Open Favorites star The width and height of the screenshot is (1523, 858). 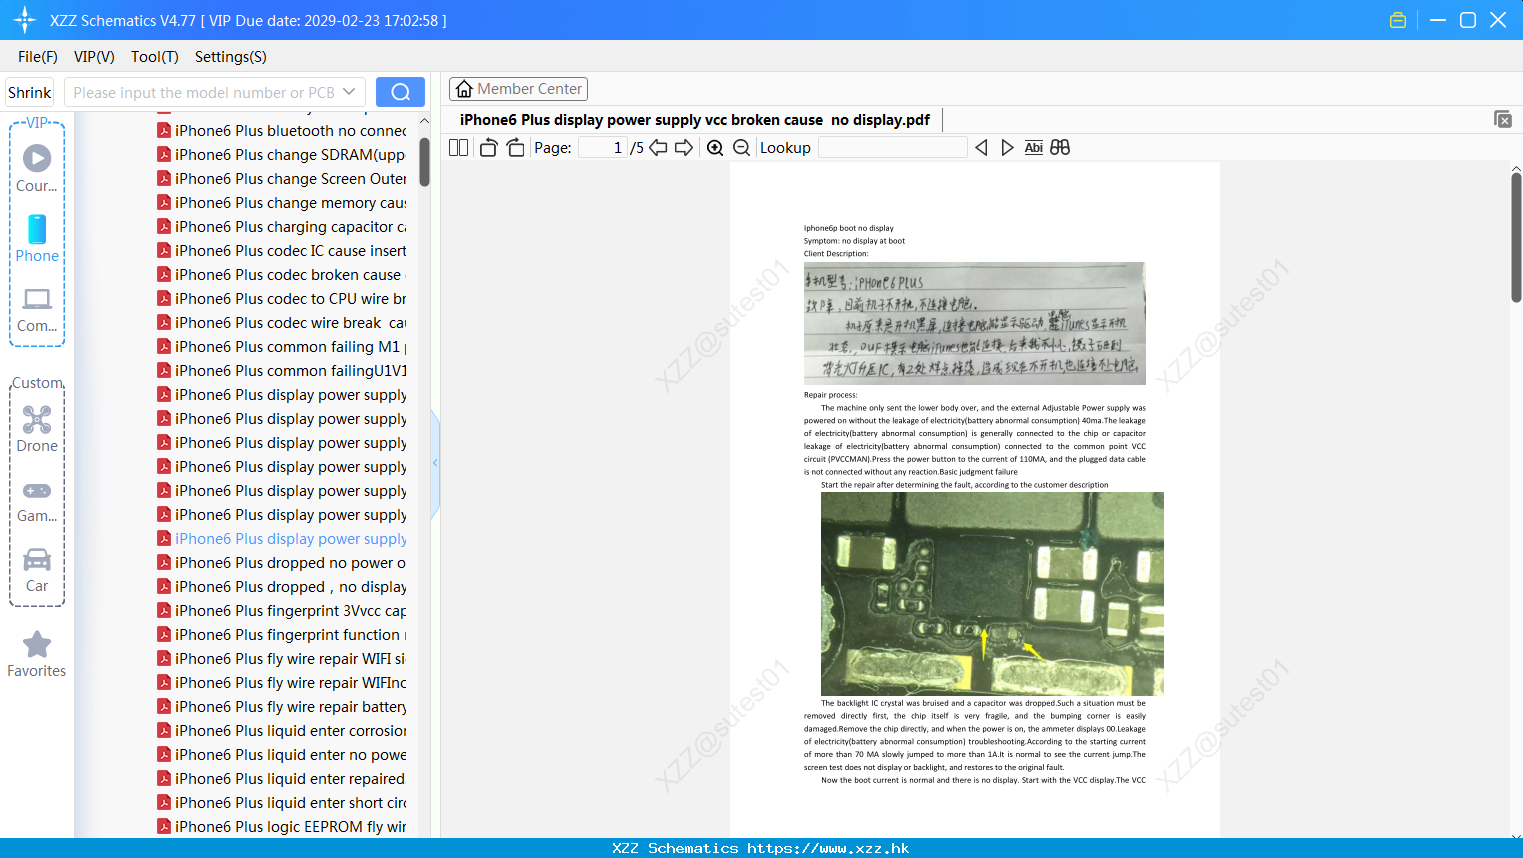click(37, 654)
